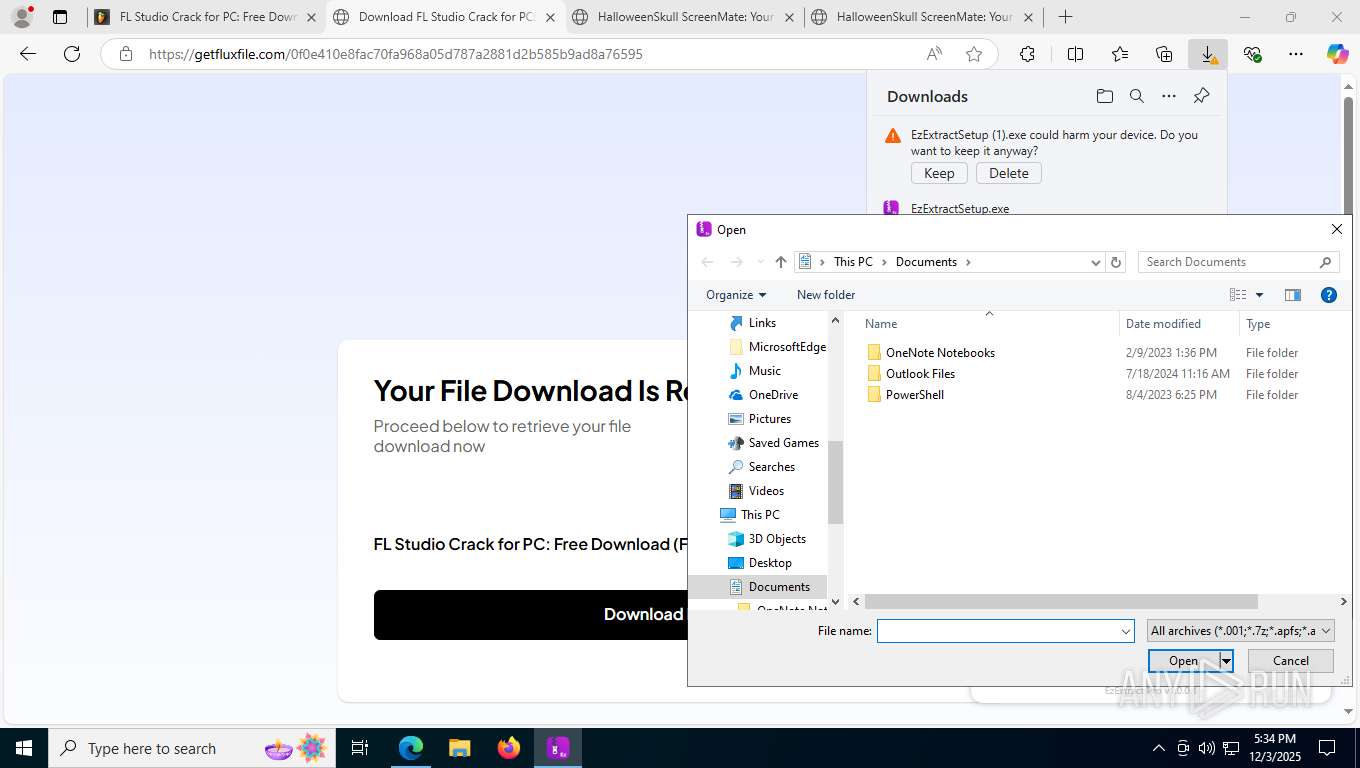
Task: Click the black Download button on page
Action: pyautogui.click(x=531, y=615)
